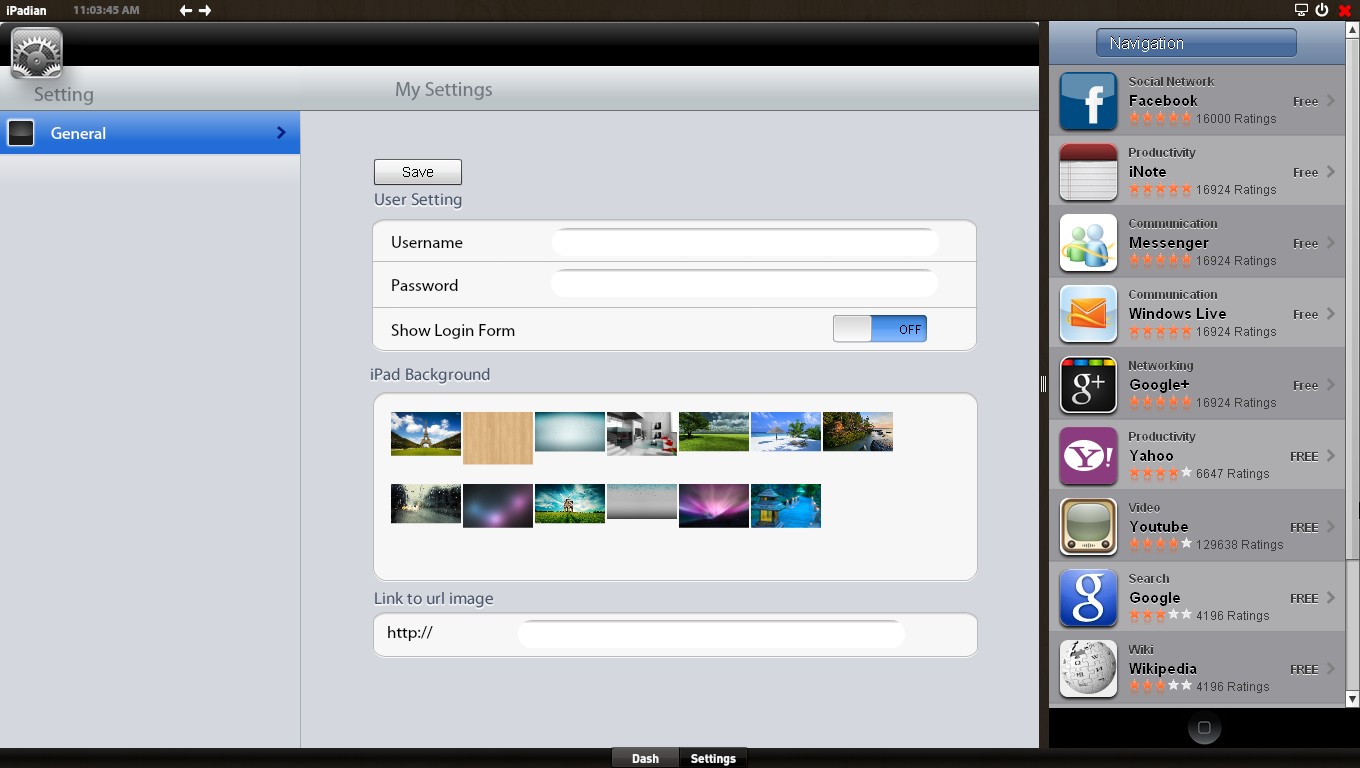Screen dimensions: 1360x768
Task: Switch to the Dash tab
Action: 645,758
